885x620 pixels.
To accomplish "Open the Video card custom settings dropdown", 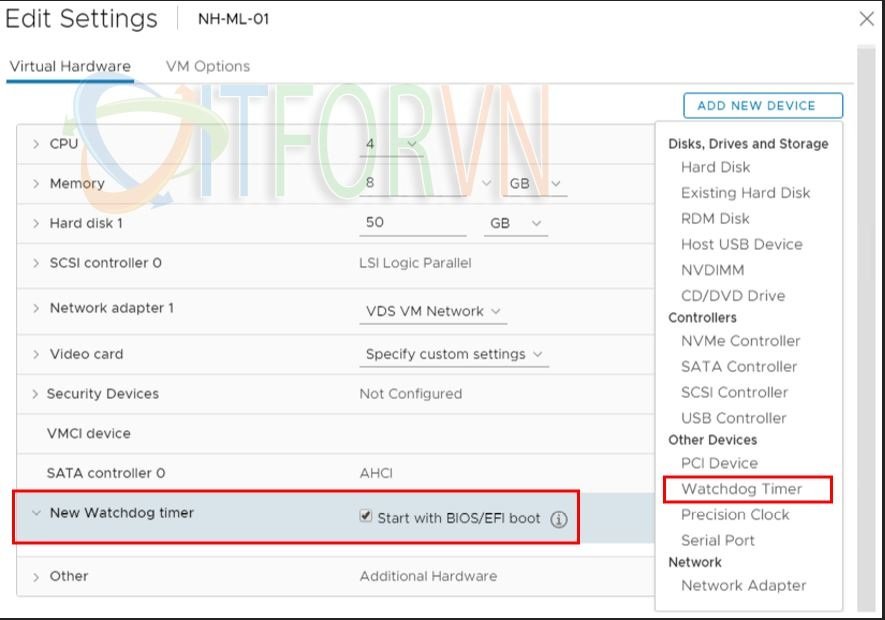I will (x=453, y=354).
